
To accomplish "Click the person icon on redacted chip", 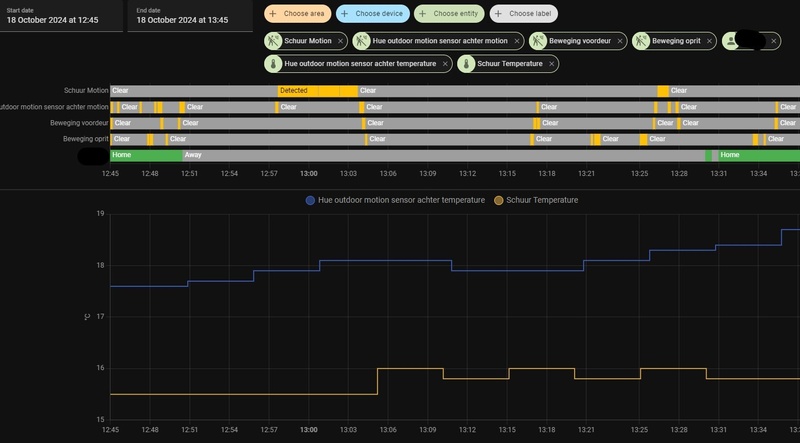I will click(x=731, y=41).
